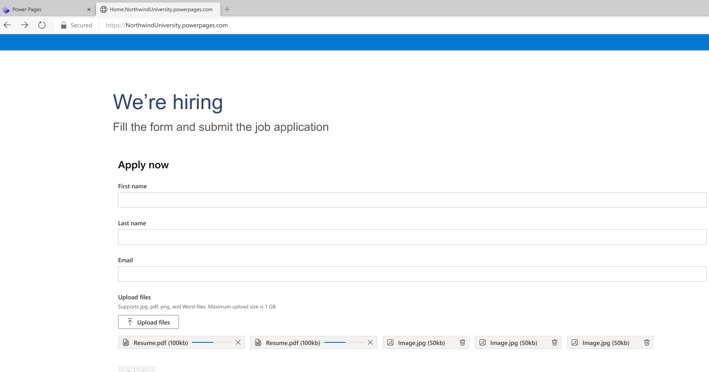Focus the address bar URL
Viewport: 709px width, 372px height.
(x=166, y=25)
